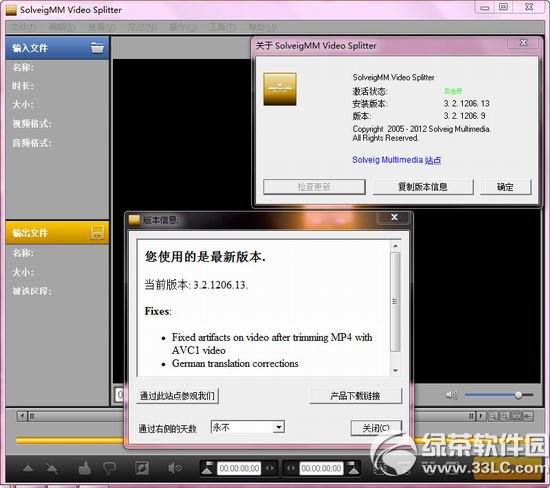Click the 'Fixed artifacts on video' bullet

pyautogui.click(x=272, y=343)
